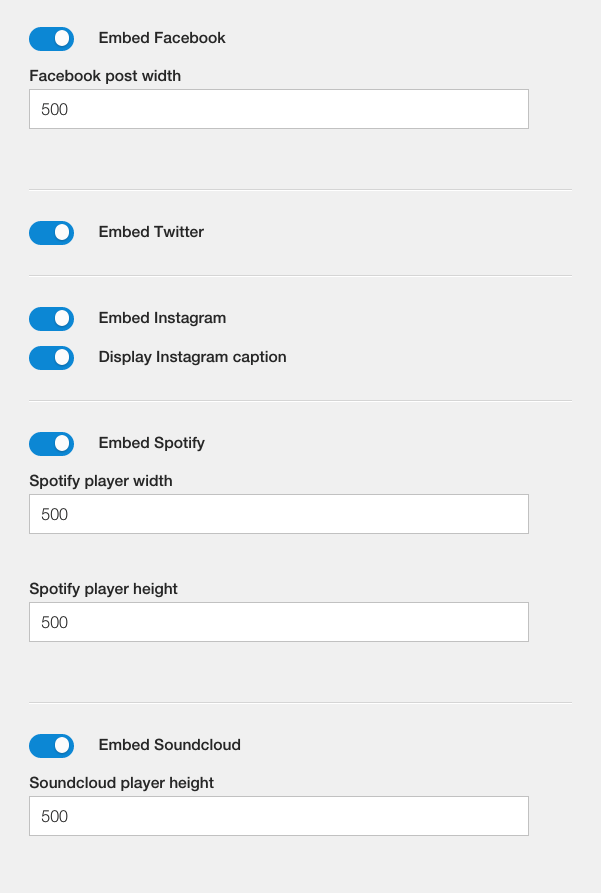Click the "Display Instagram caption" label
Viewport: 601px width, 893px height.
click(x=193, y=357)
